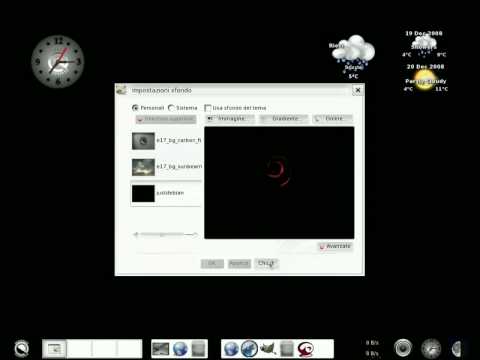
Task: Open the GIMP mascot launcher icon
Action: [268, 349]
